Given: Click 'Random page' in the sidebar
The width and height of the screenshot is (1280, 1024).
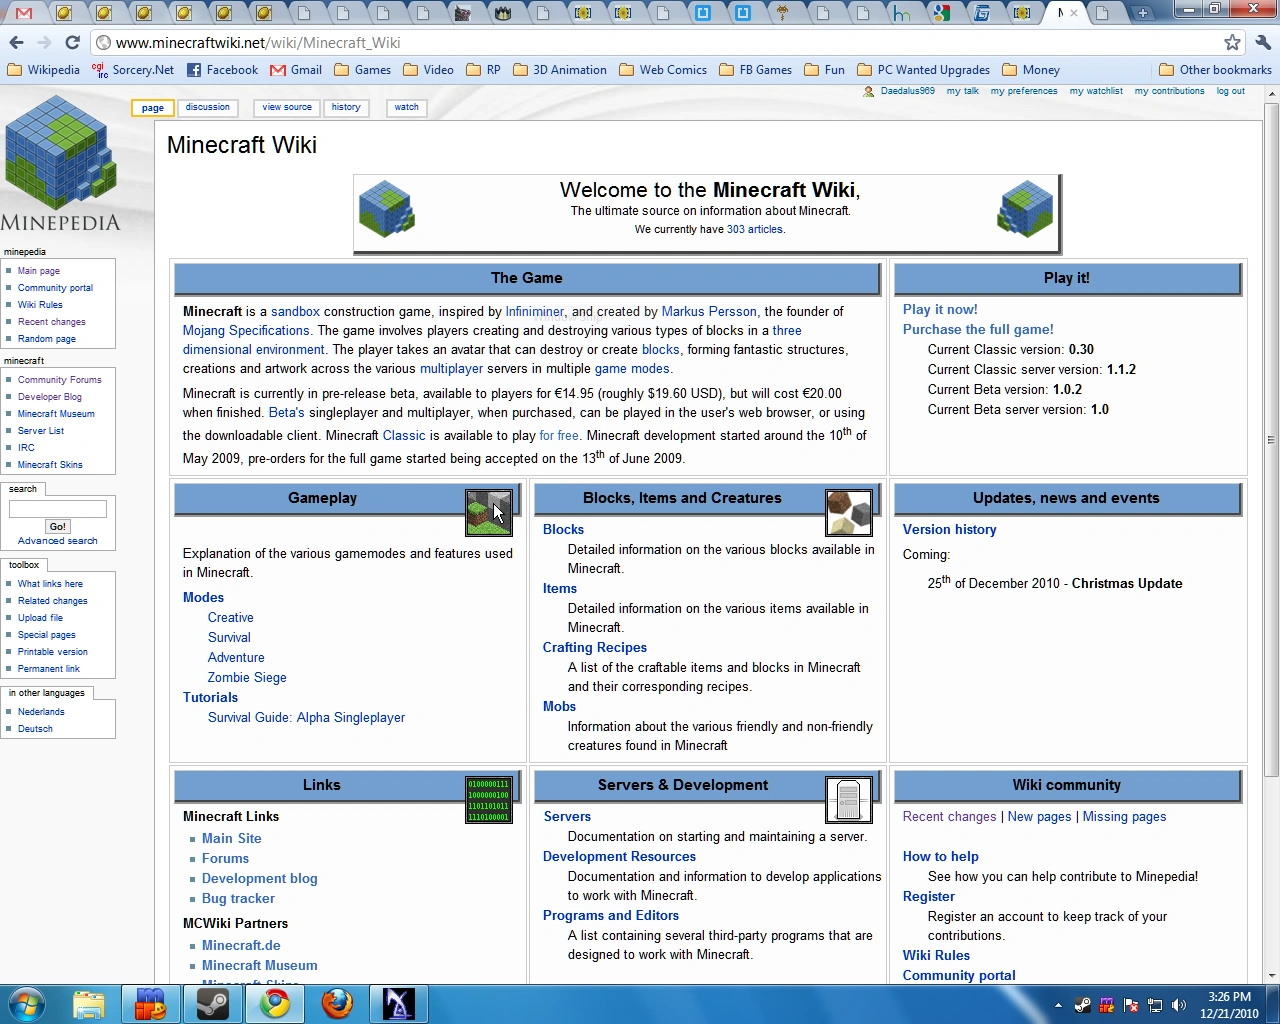Looking at the screenshot, I should pos(47,339).
